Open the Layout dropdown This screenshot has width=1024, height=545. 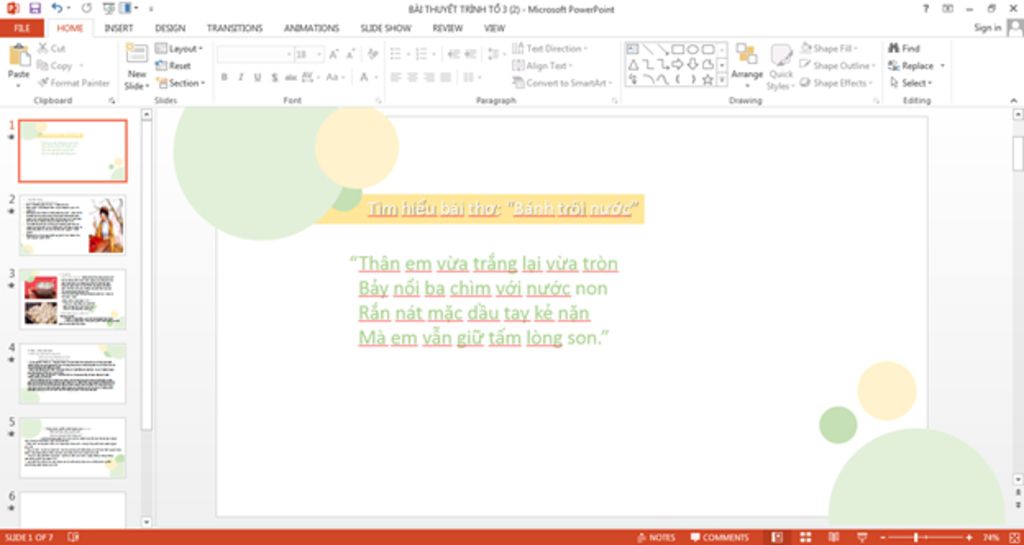pyautogui.click(x=179, y=49)
